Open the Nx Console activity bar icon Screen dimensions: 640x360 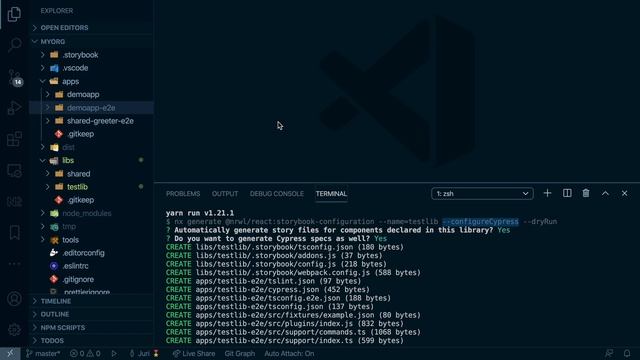click(14, 202)
